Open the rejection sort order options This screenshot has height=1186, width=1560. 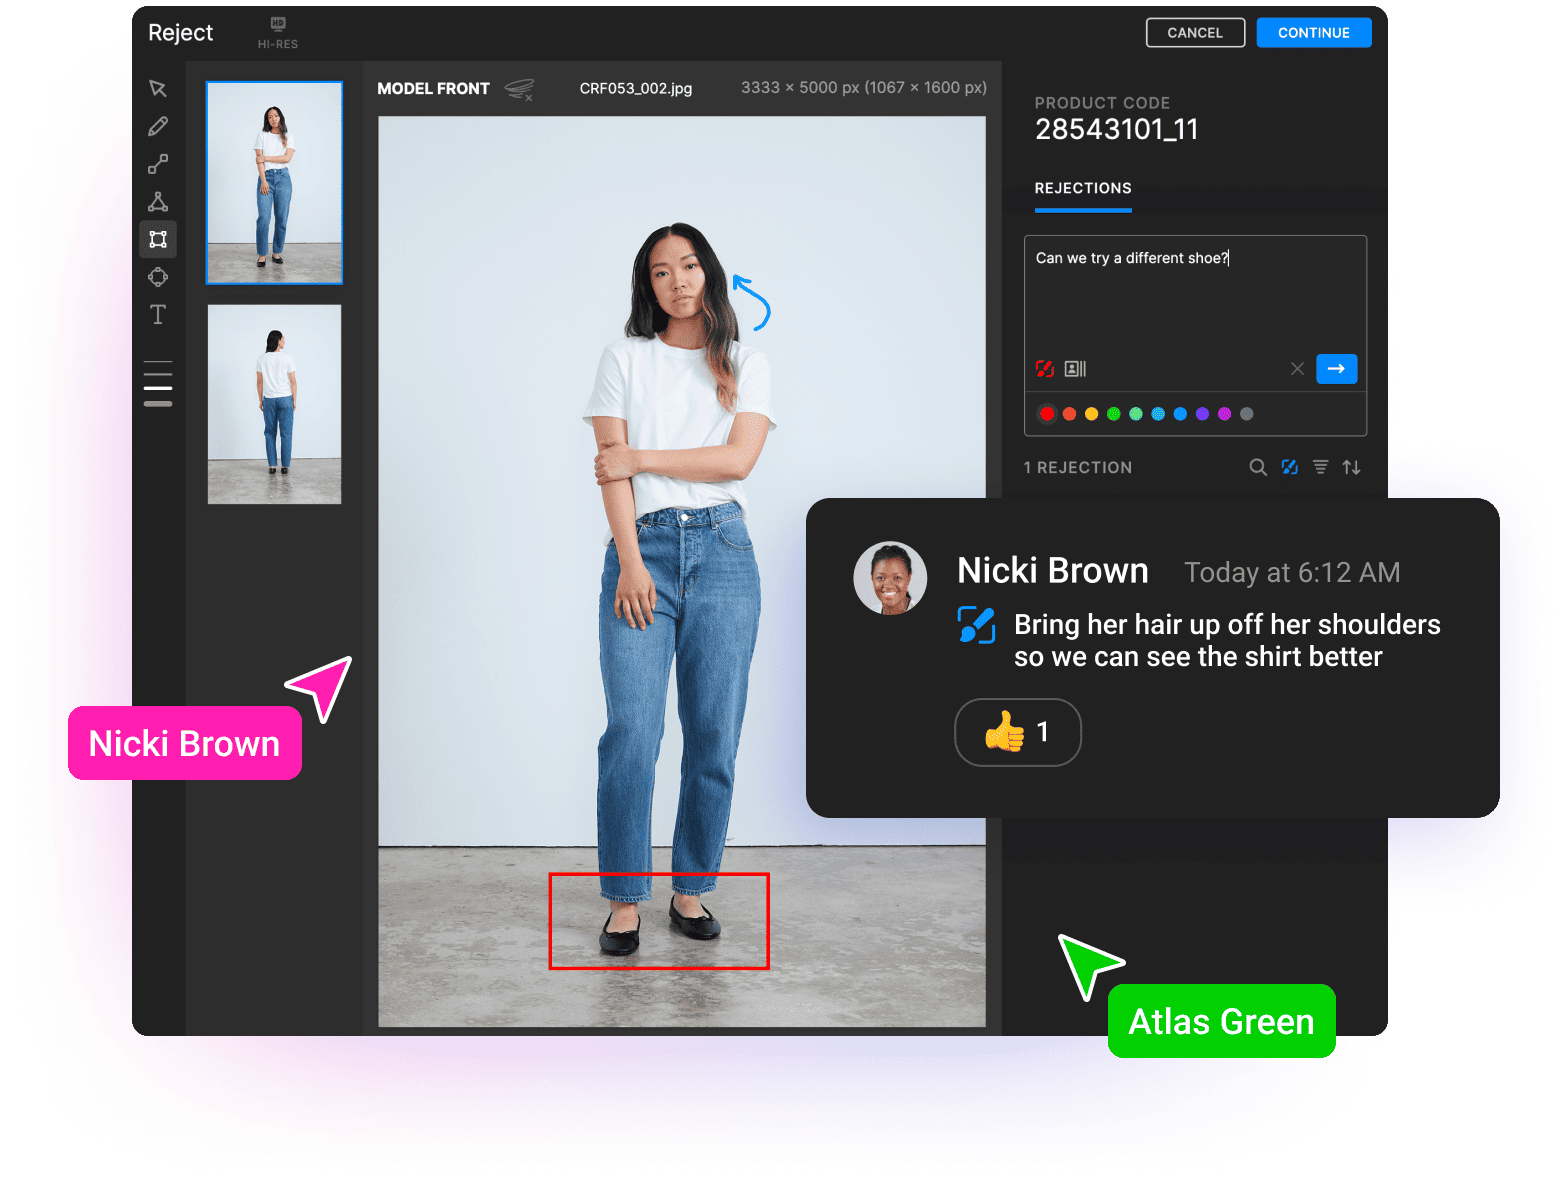(x=1352, y=467)
